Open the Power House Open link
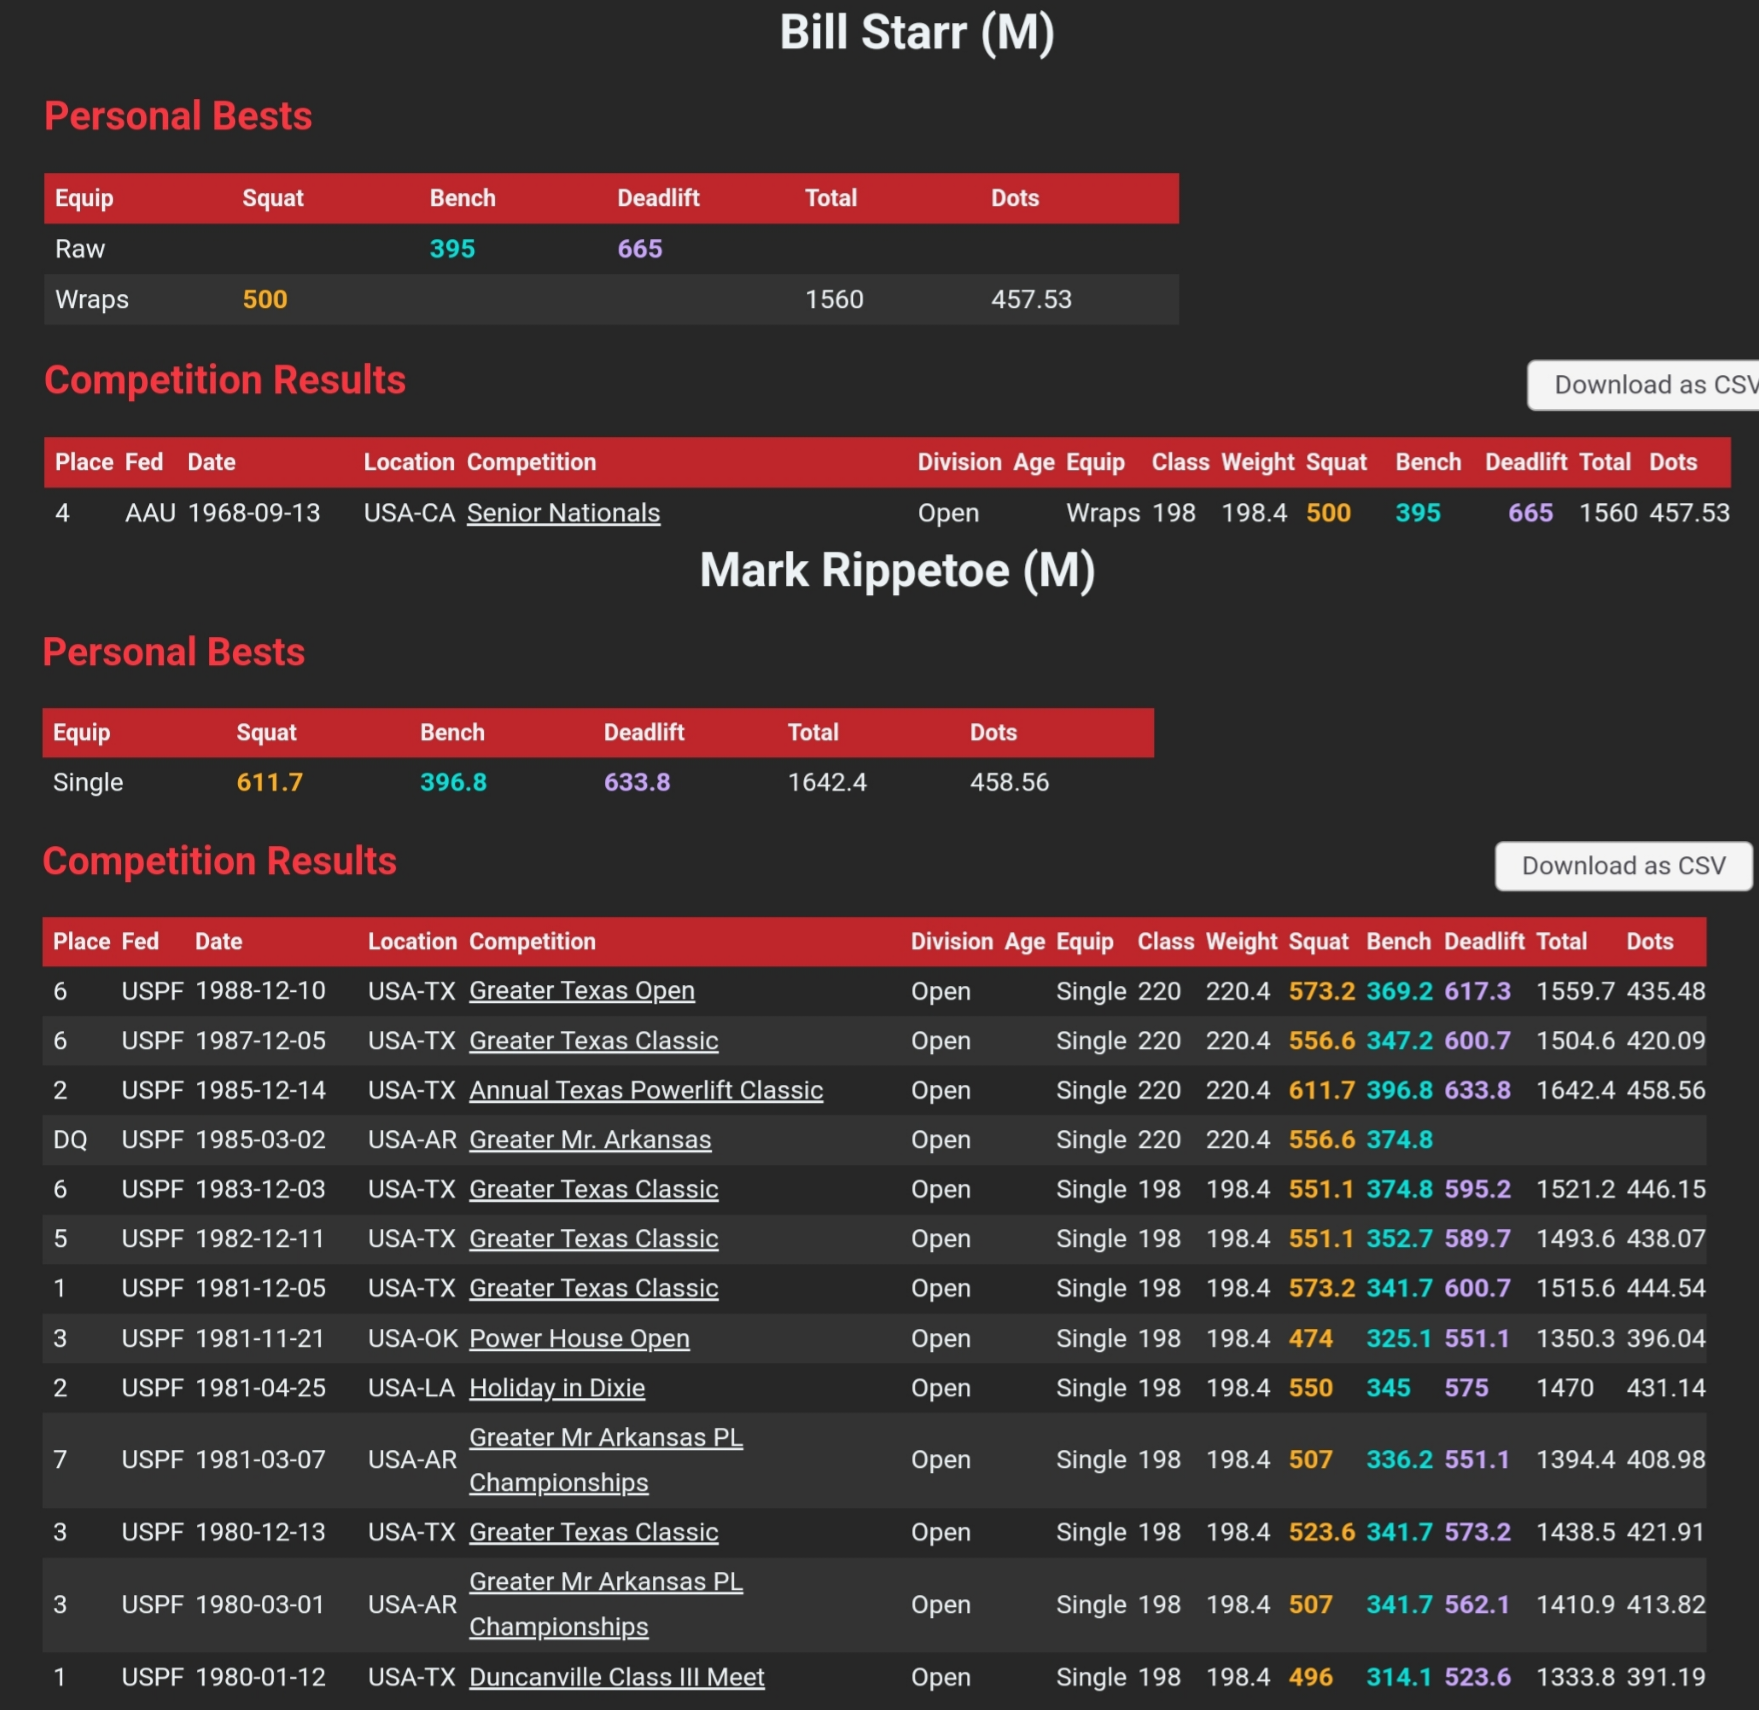The width and height of the screenshot is (1759, 1710). coord(579,1338)
